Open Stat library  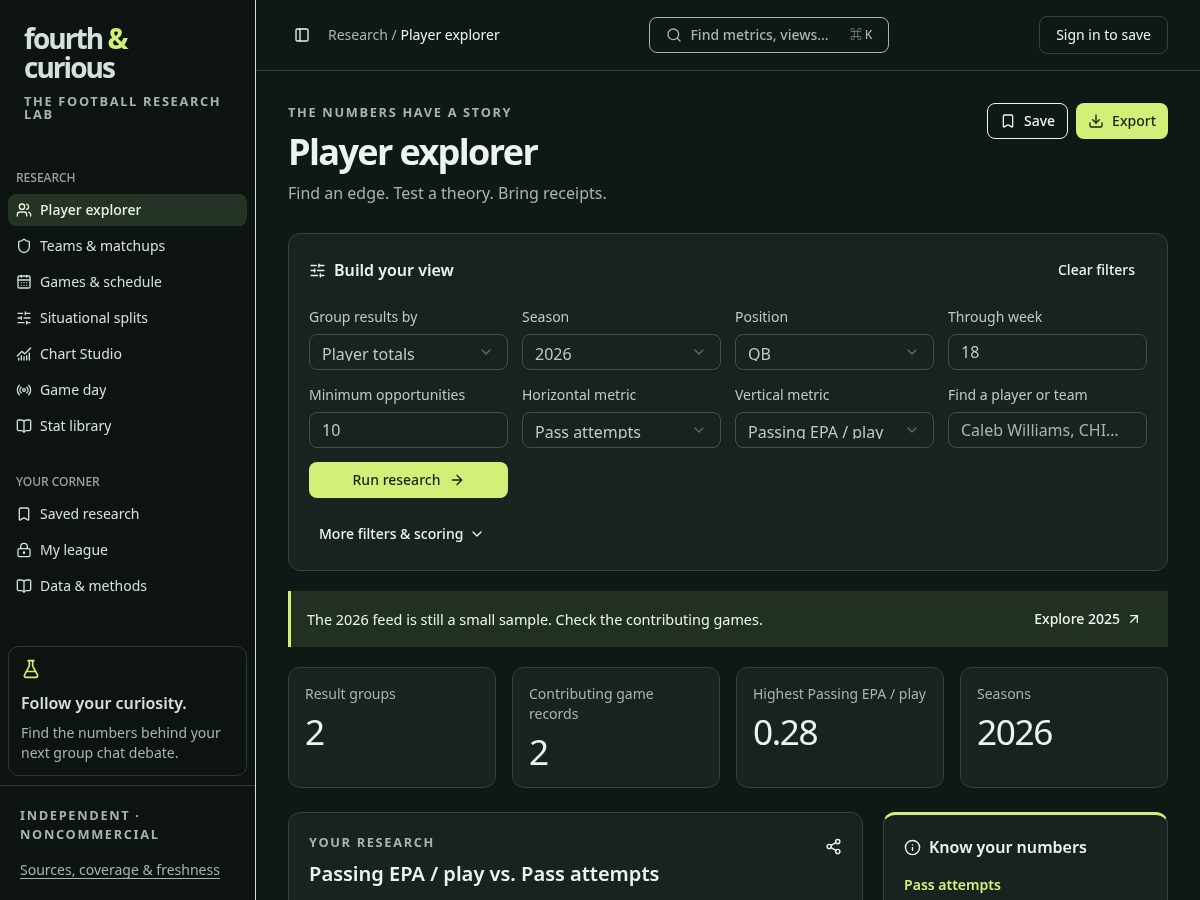click(127, 426)
